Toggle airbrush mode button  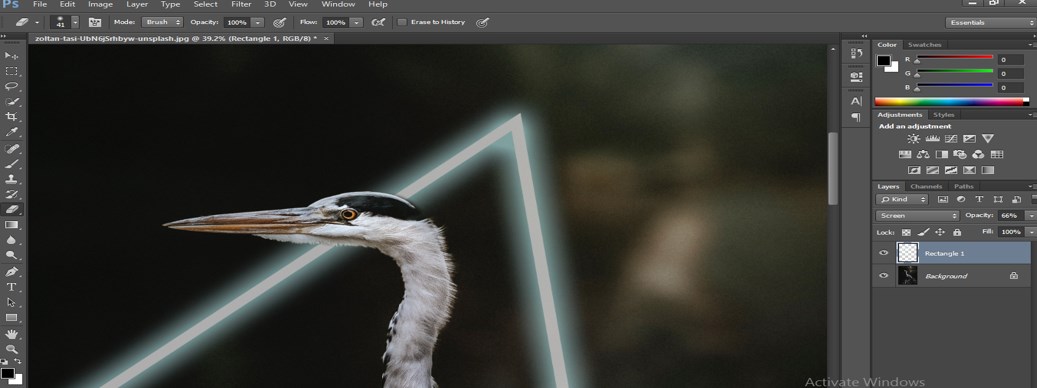[378, 22]
